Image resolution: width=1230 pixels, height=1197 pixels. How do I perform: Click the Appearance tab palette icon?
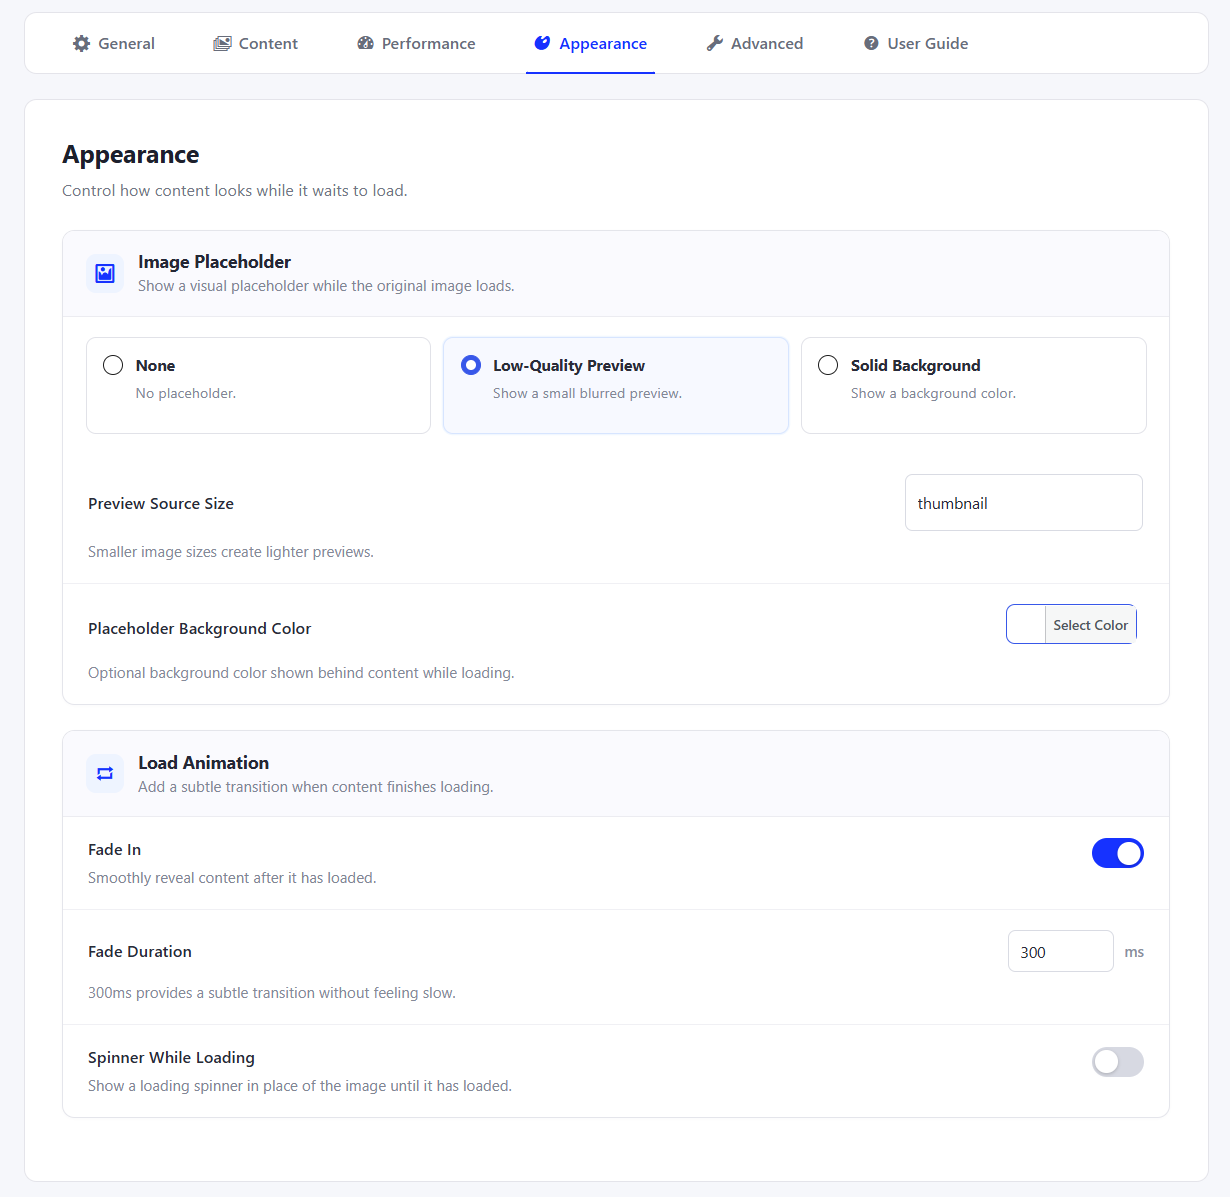pos(542,43)
